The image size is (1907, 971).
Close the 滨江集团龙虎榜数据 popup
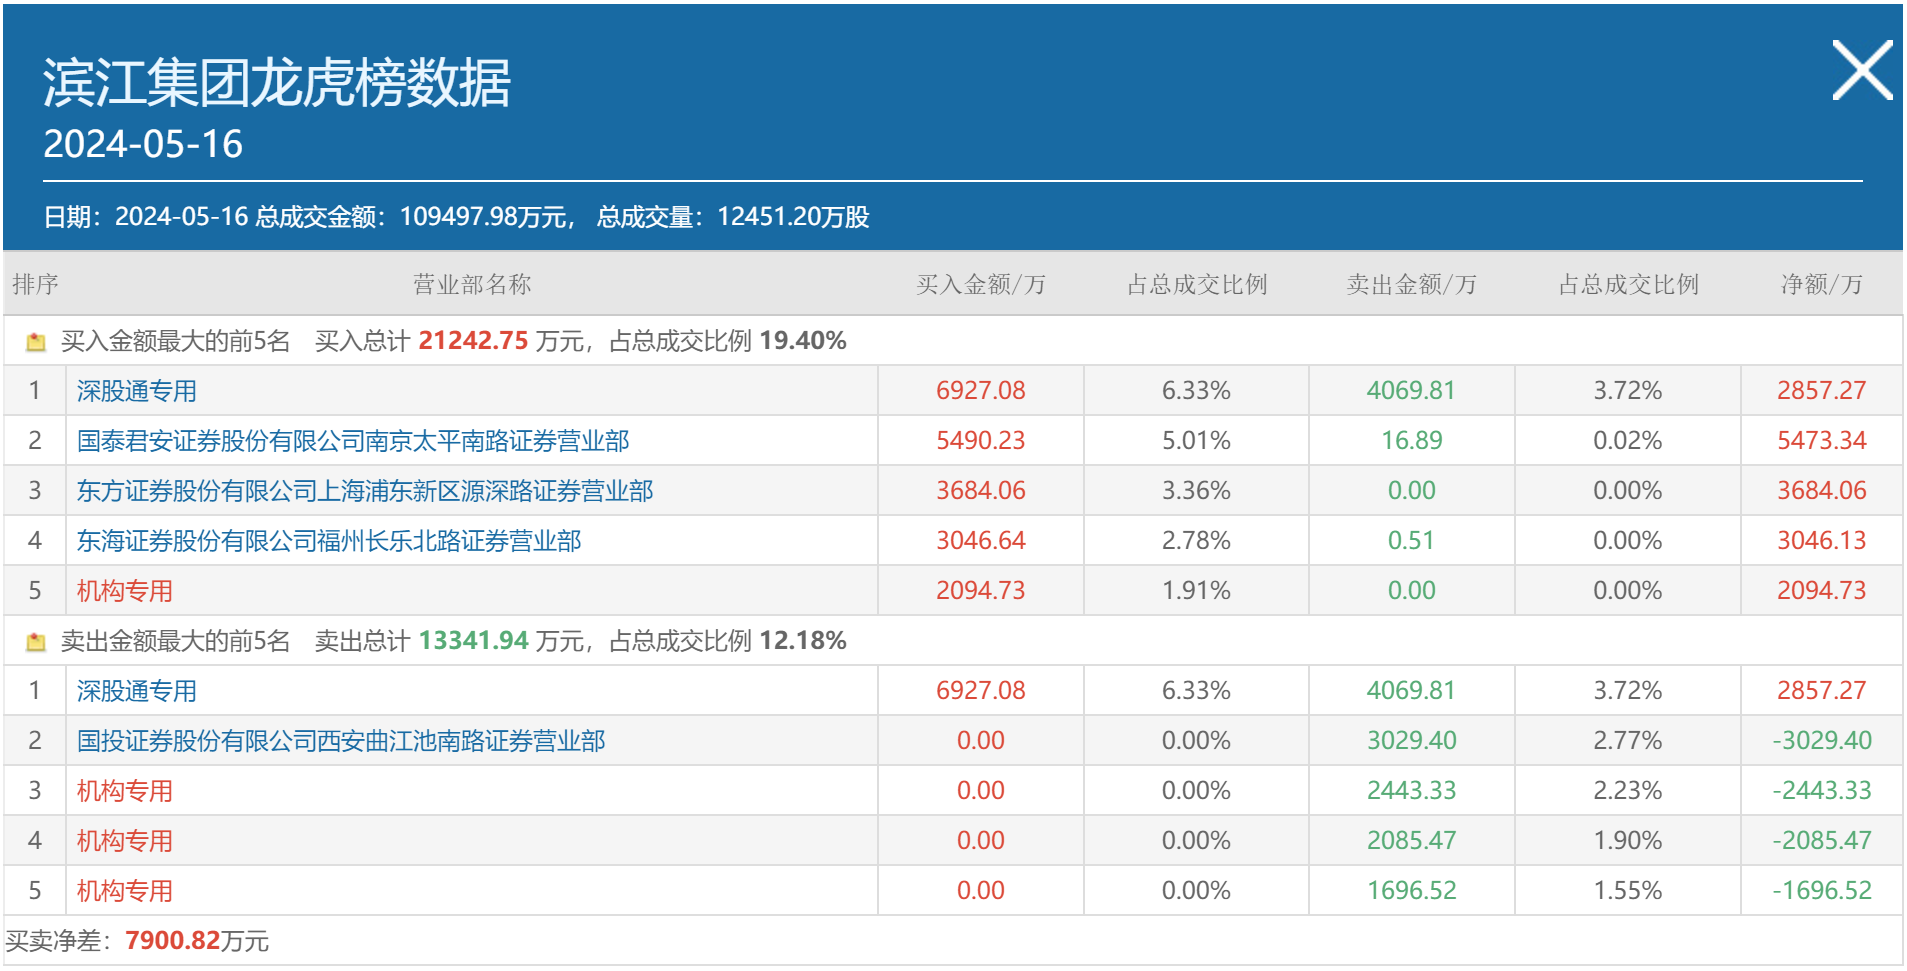tap(1861, 71)
